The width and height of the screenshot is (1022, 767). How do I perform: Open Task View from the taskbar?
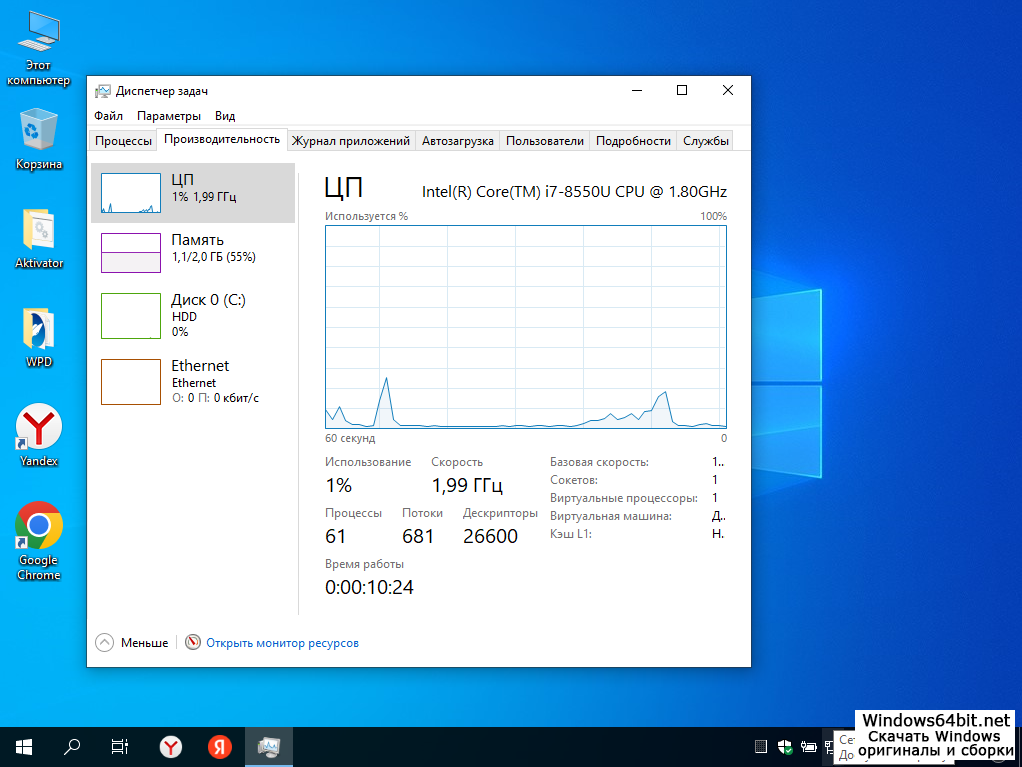tap(119, 746)
